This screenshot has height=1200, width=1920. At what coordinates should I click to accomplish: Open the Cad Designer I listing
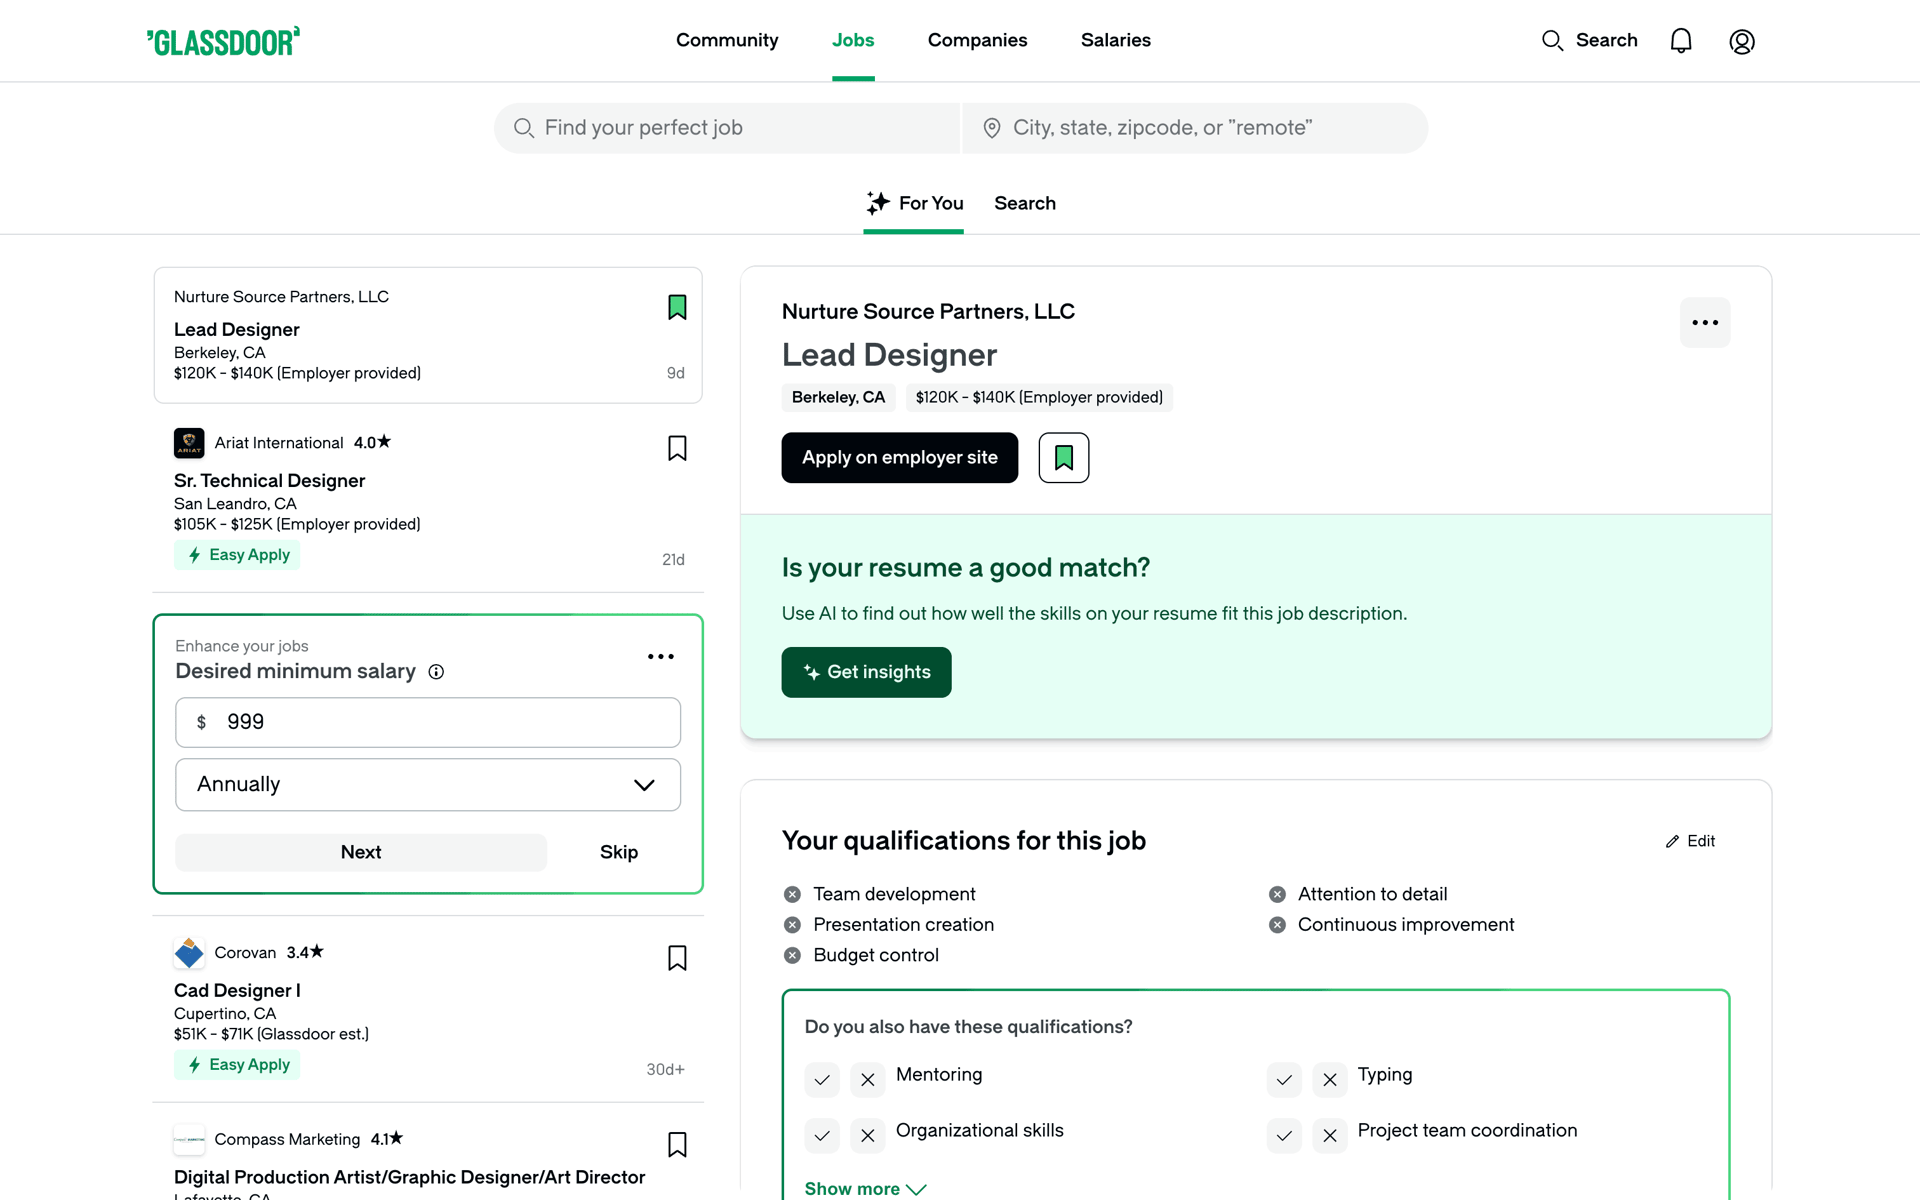coord(237,991)
